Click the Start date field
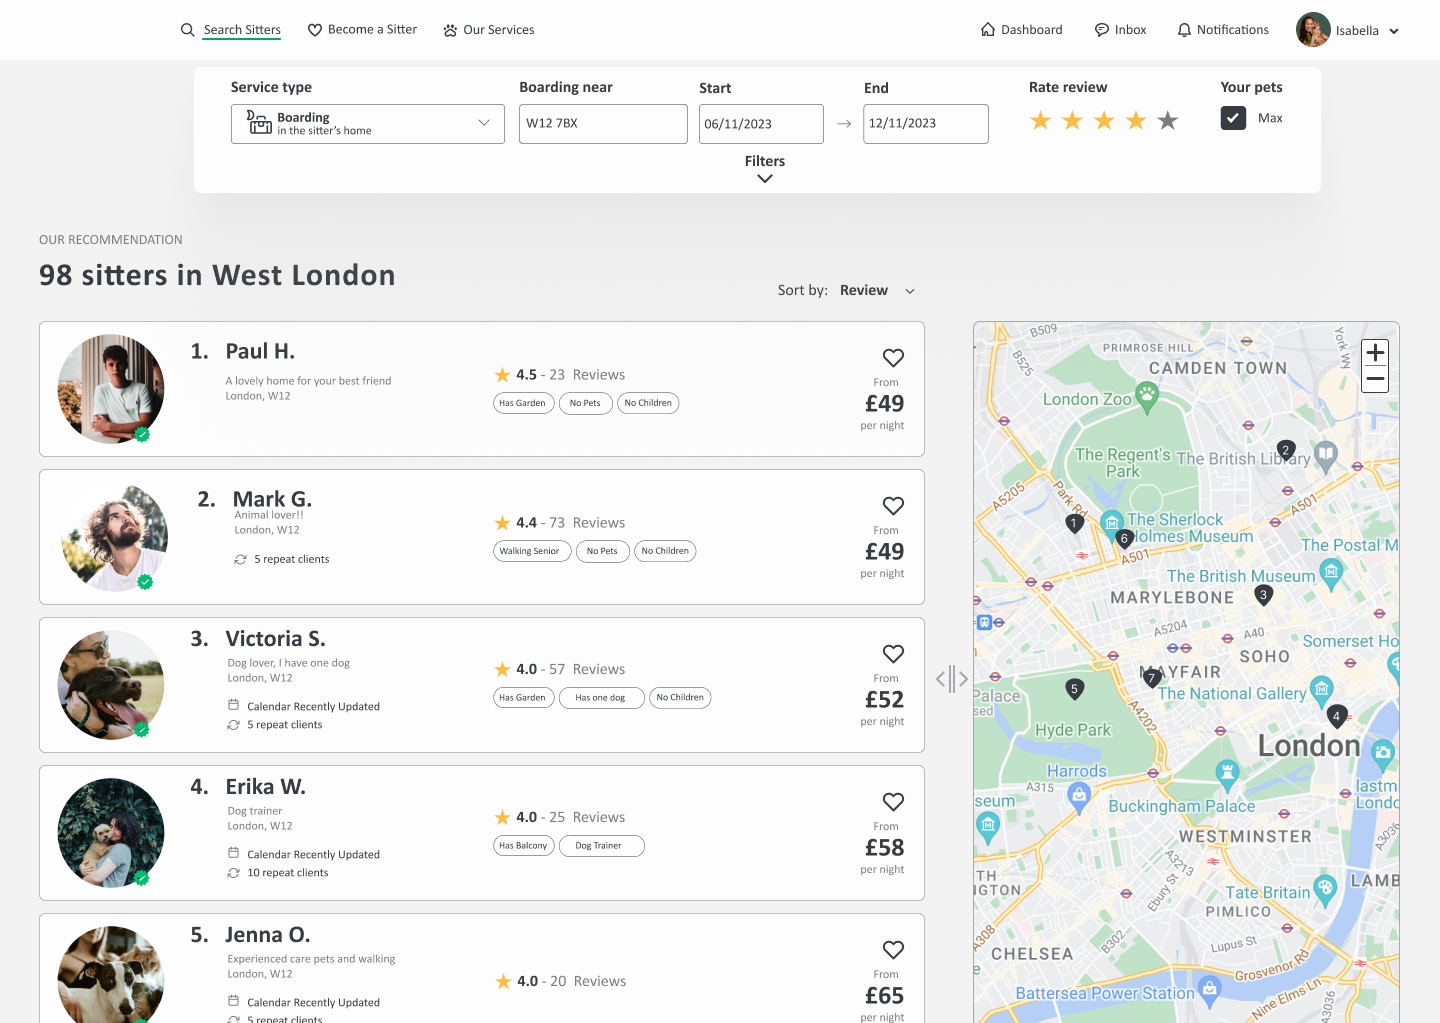Screen dimensions: 1440x1023 pyautogui.click(x=761, y=124)
